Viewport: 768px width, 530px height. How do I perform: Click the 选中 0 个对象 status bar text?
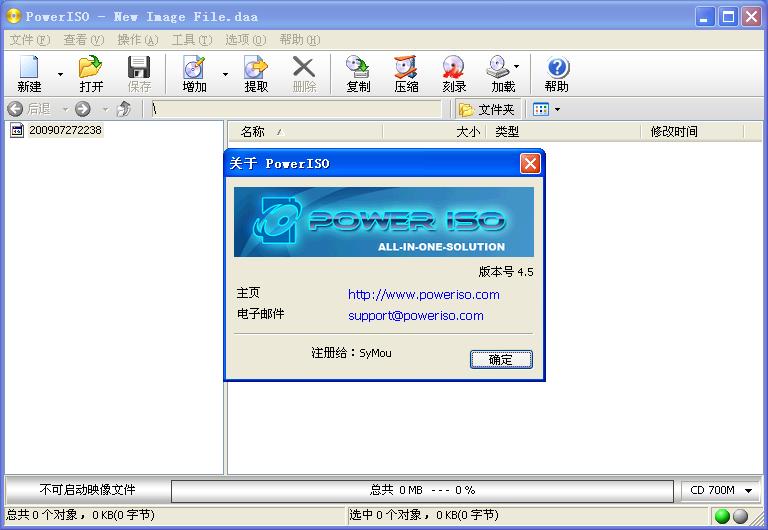[424, 515]
